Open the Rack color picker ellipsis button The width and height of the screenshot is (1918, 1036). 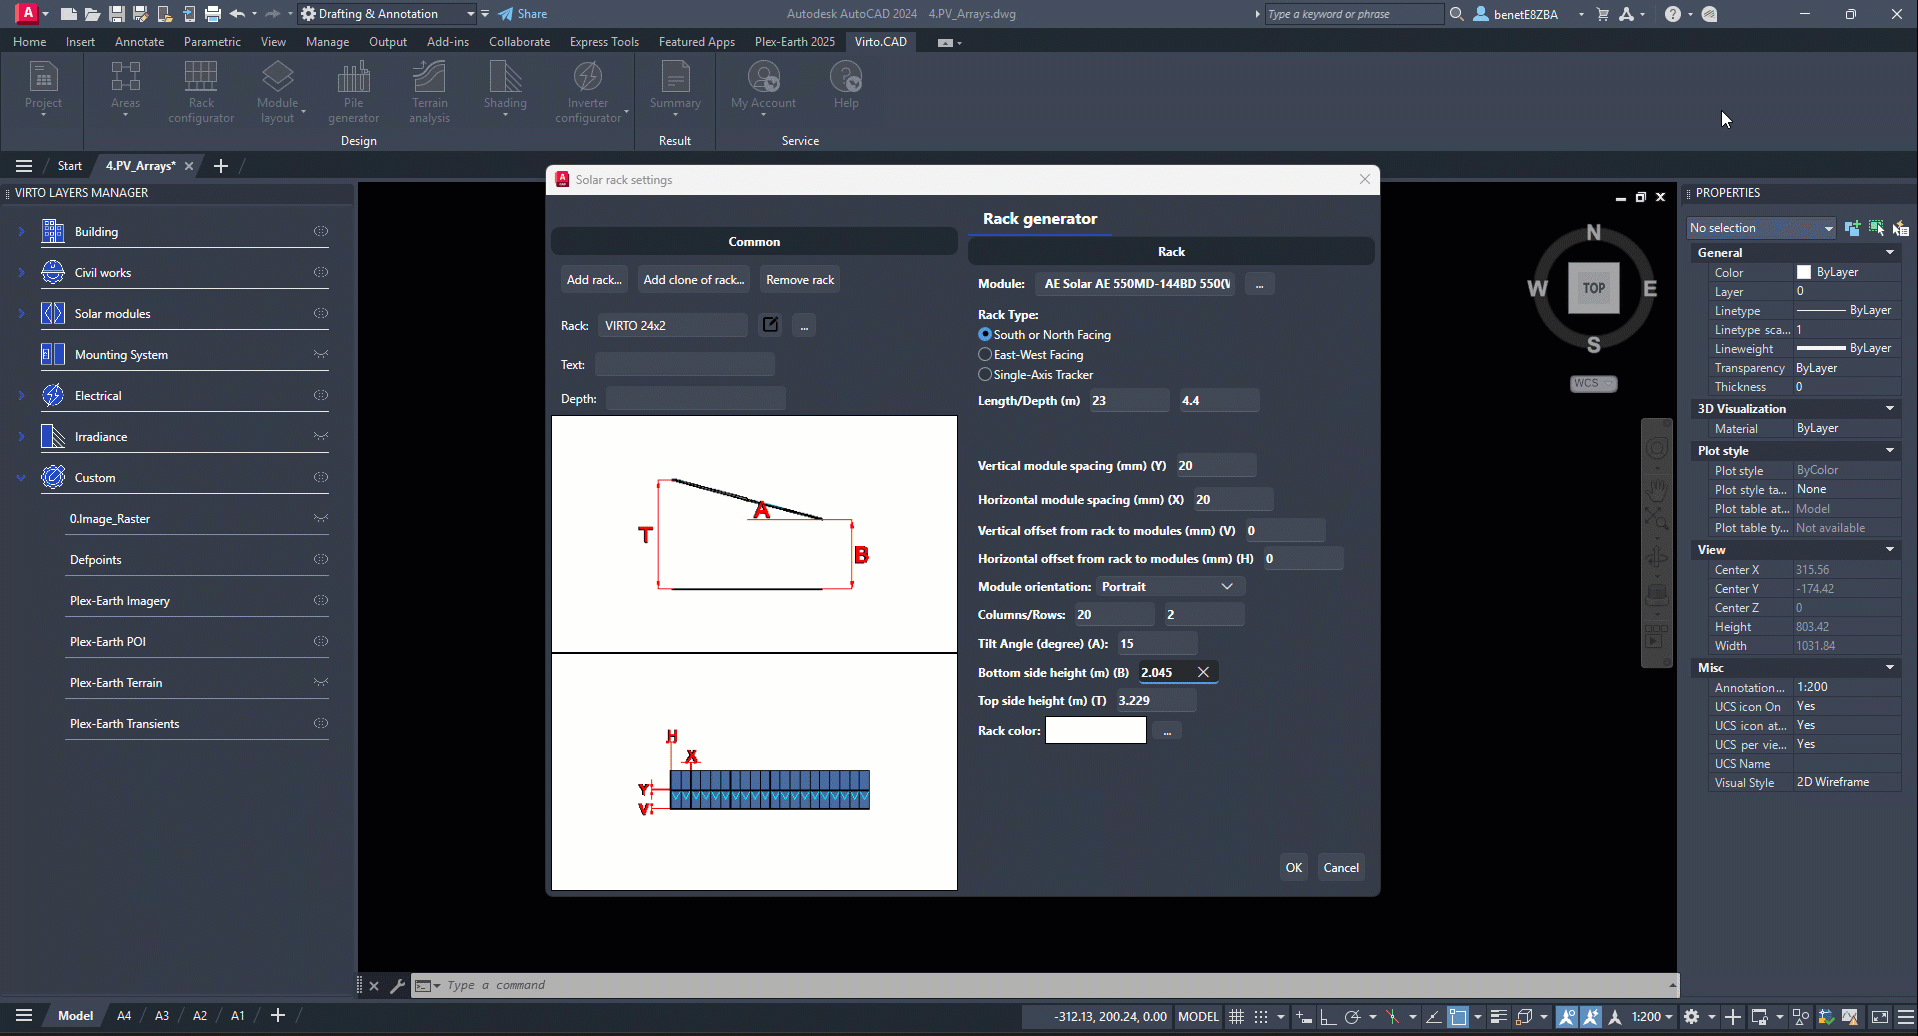tap(1167, 731)
